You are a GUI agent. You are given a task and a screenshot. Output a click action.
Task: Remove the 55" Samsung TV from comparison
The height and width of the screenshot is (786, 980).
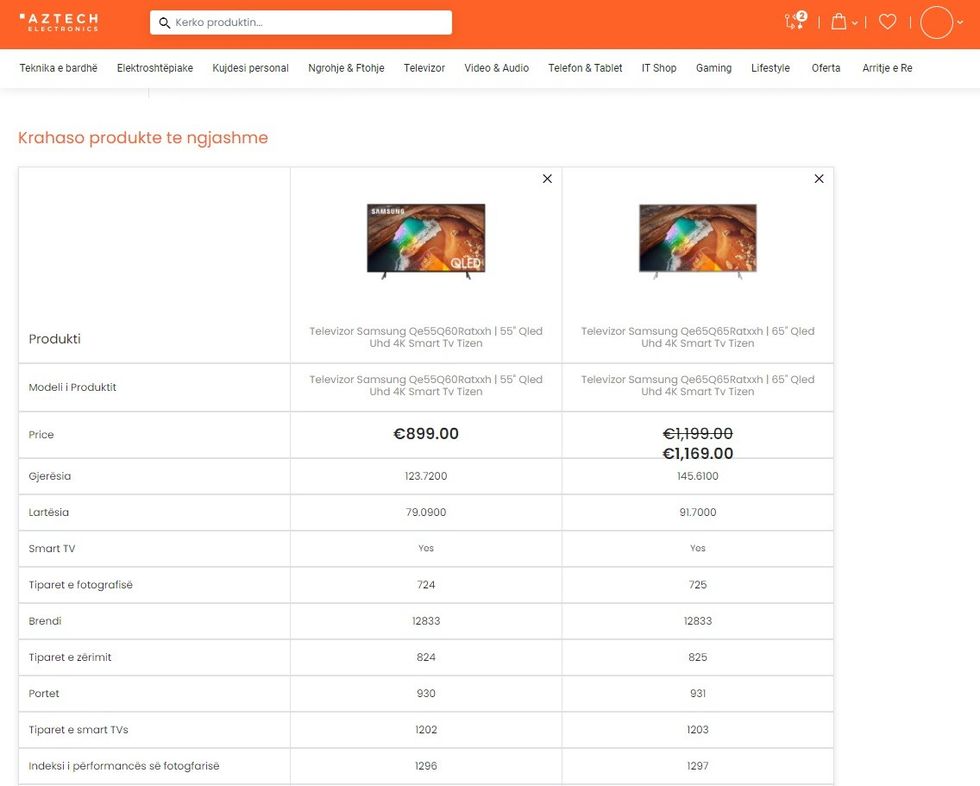[547, 179]
